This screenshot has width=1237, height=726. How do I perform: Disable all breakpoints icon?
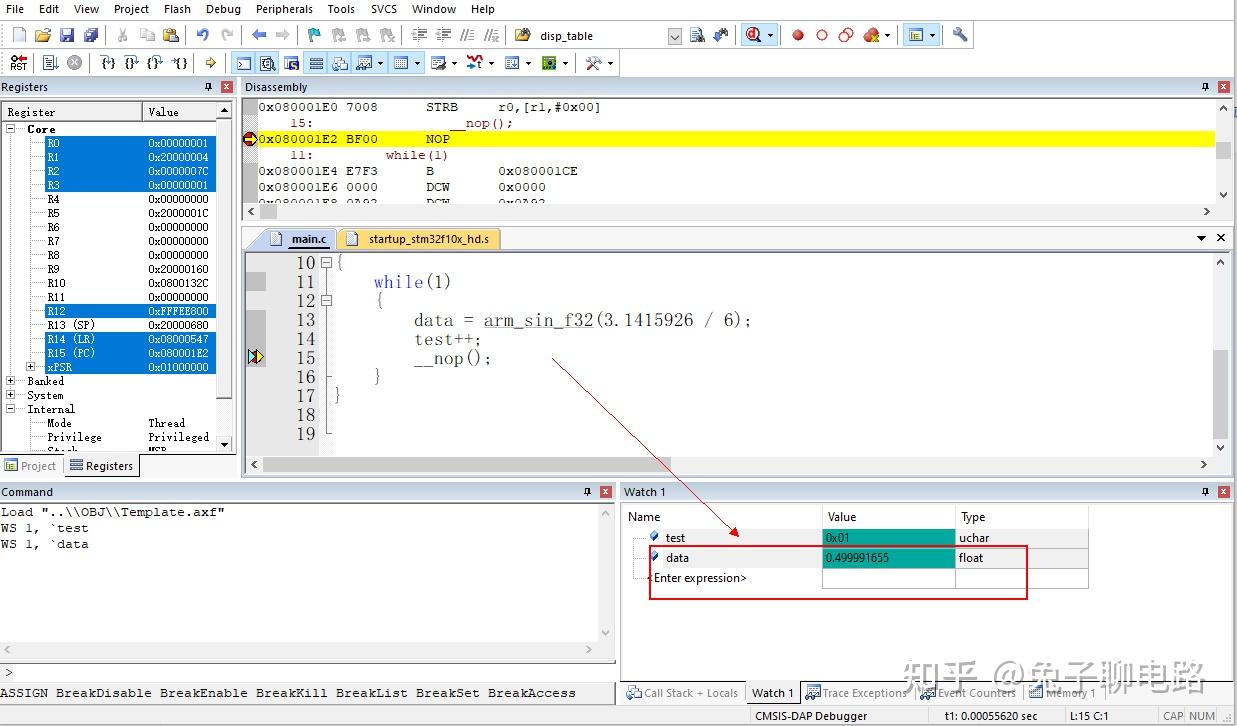point(846,35)
